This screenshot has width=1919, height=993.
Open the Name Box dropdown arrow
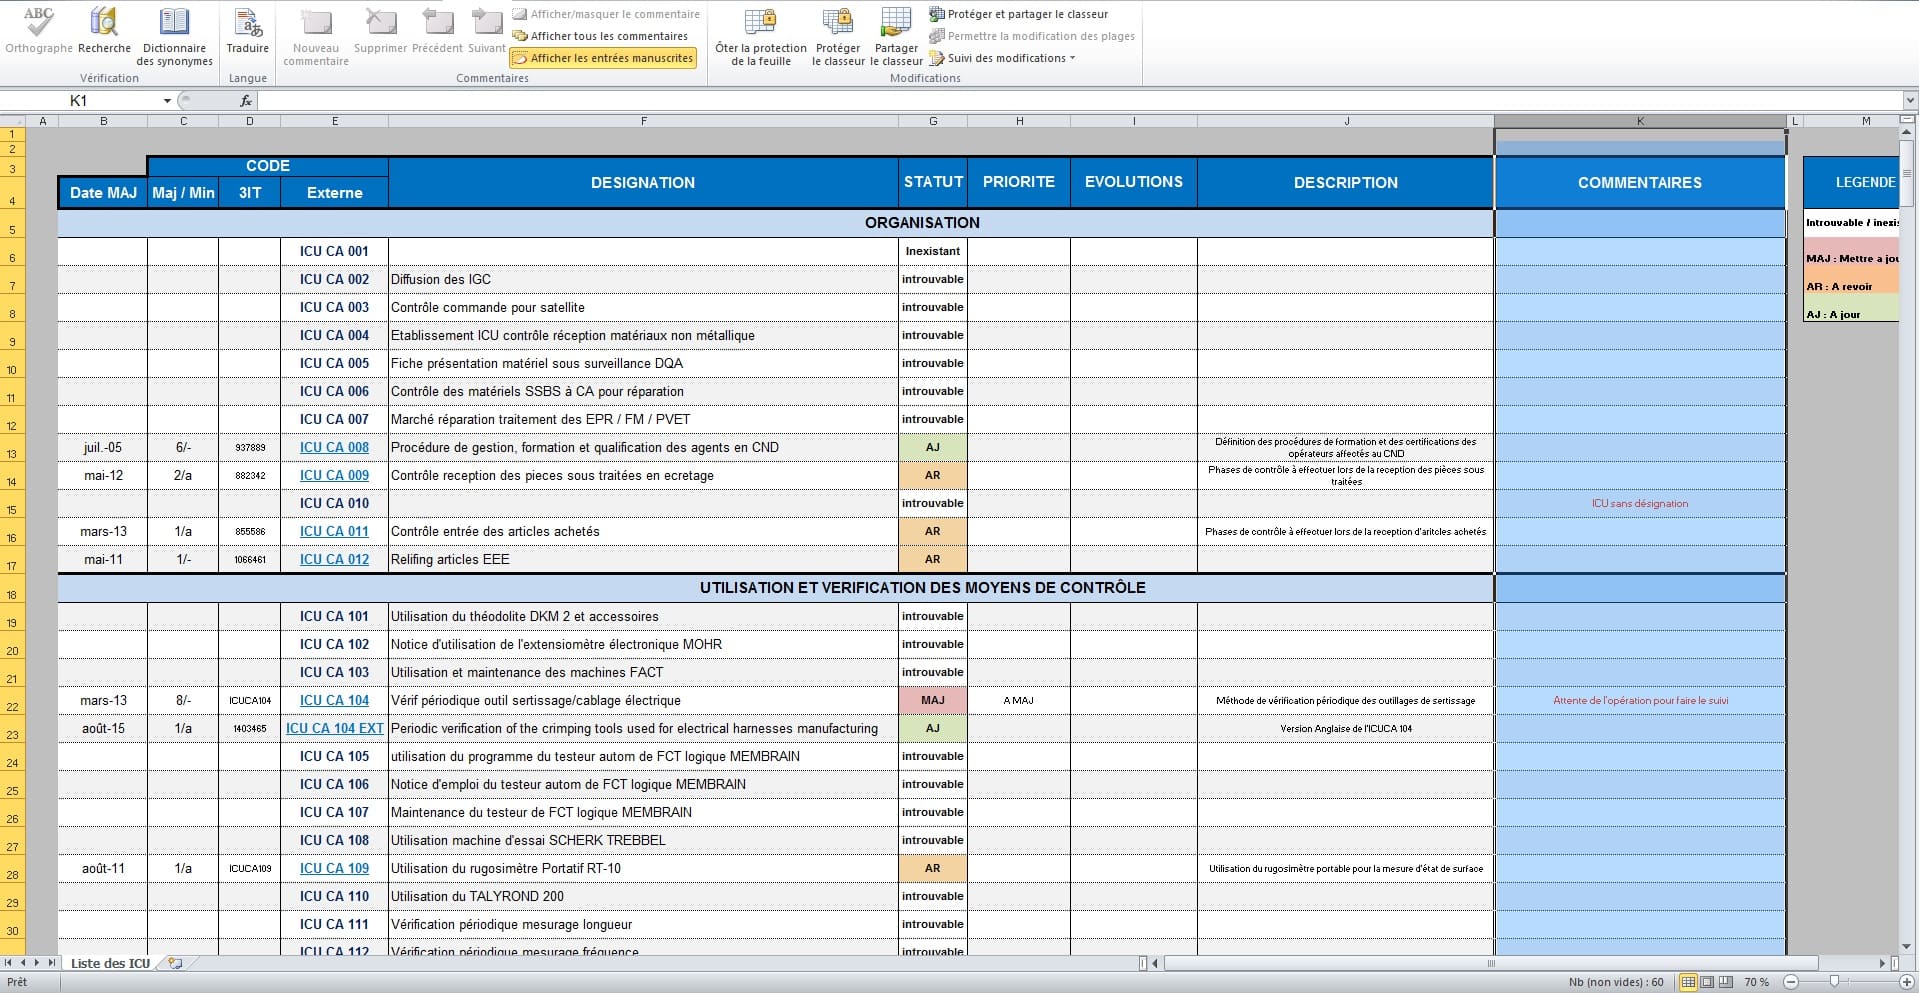[x=167, y=101]
